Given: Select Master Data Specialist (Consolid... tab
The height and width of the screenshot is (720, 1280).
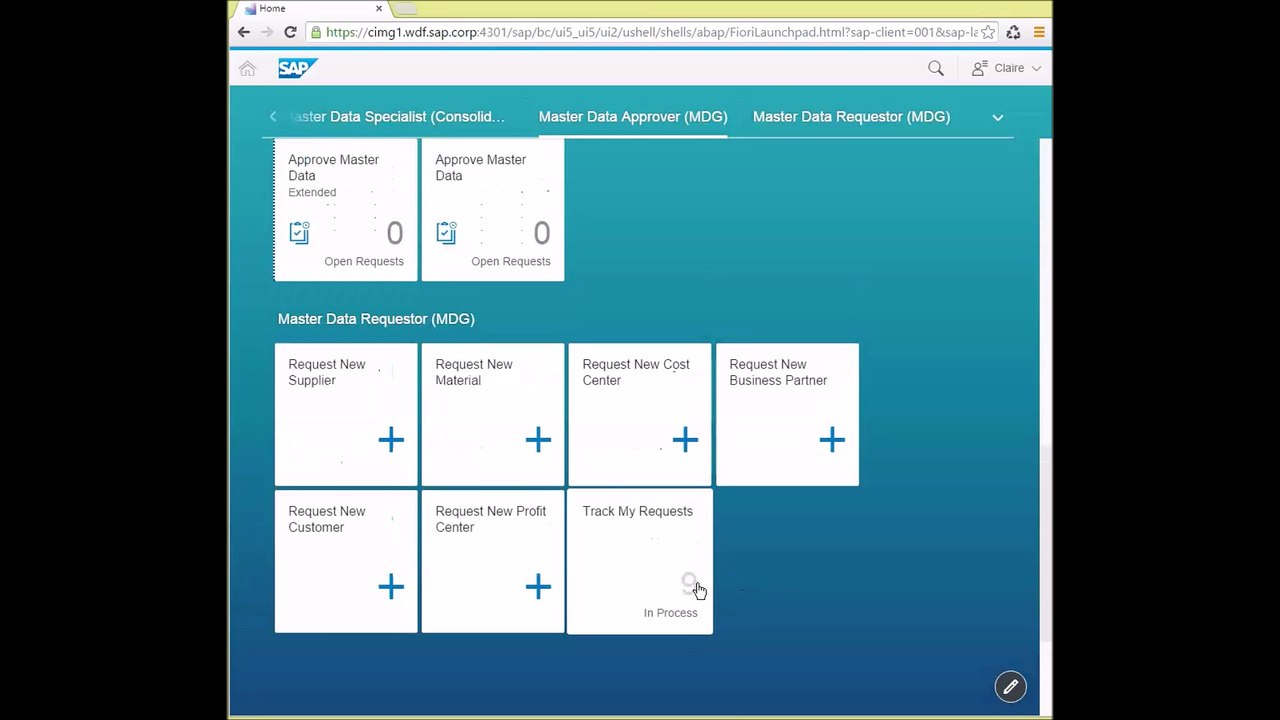Looking at the screenshot, I should (397, 117).
